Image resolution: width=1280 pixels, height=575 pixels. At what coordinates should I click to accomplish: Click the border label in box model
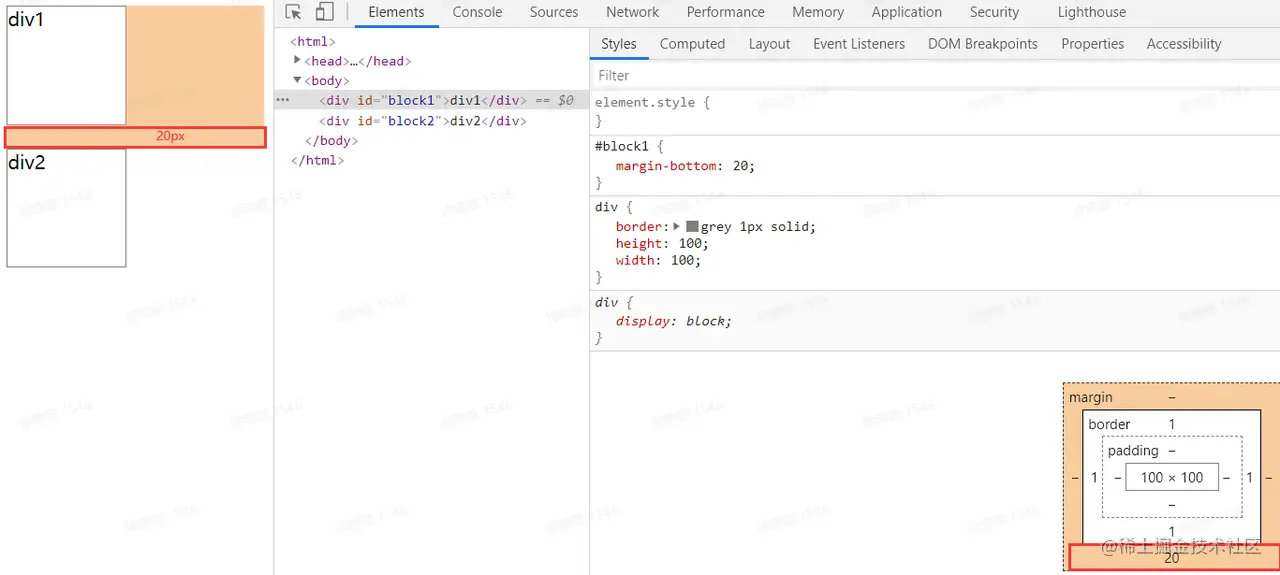tap(1109, 424)
